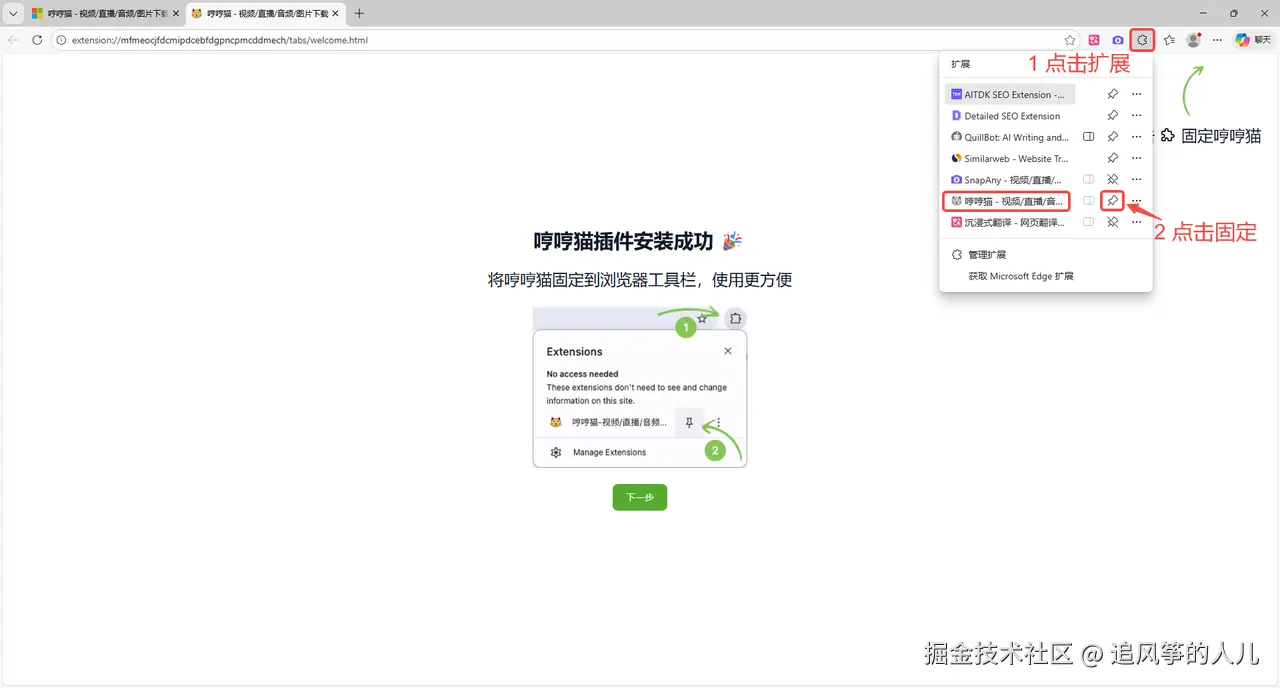Click the 扩展 panel header text
Screen dimensions: 1280x688
click(960, 64)
